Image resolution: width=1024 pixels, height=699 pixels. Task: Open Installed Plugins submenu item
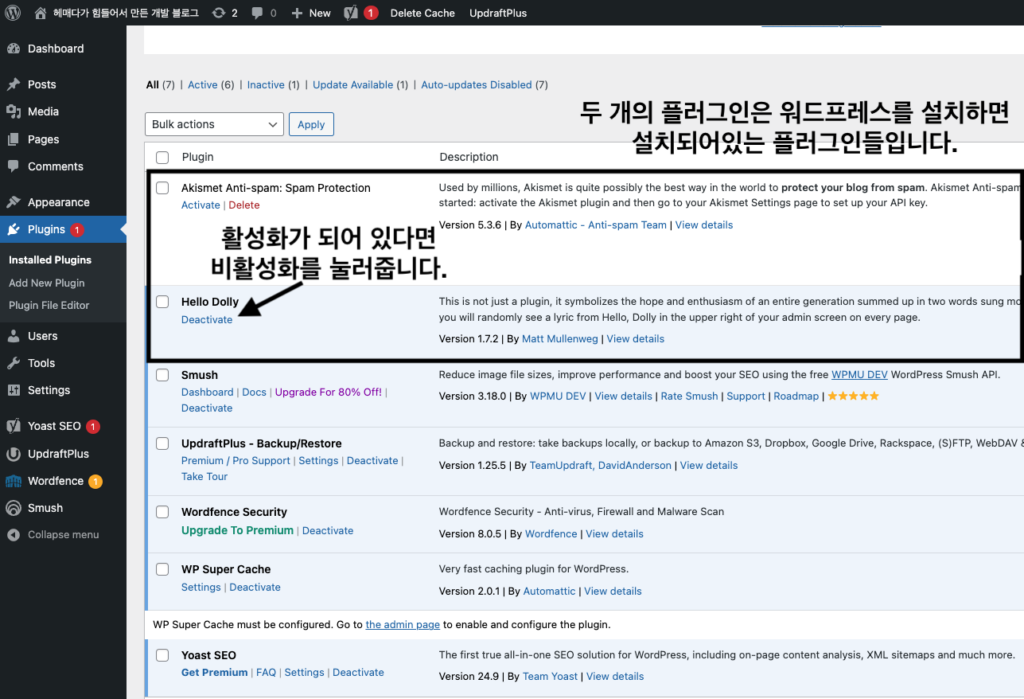click(50, 260)
